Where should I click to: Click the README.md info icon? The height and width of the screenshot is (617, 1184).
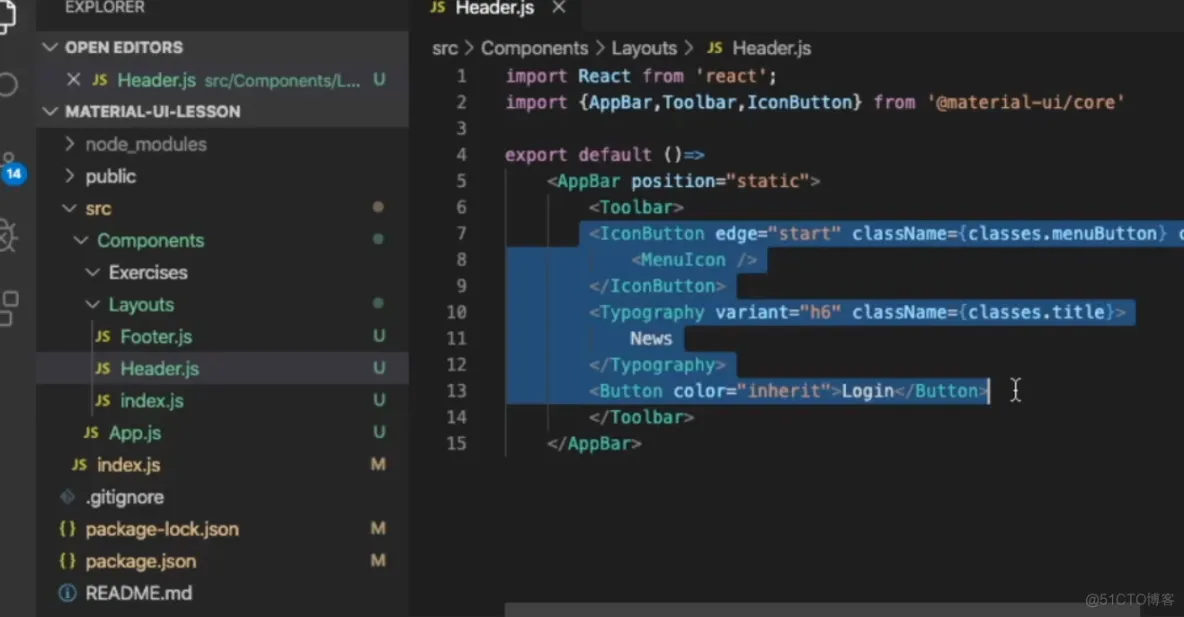pyautogui.click(x=65, y=593)
